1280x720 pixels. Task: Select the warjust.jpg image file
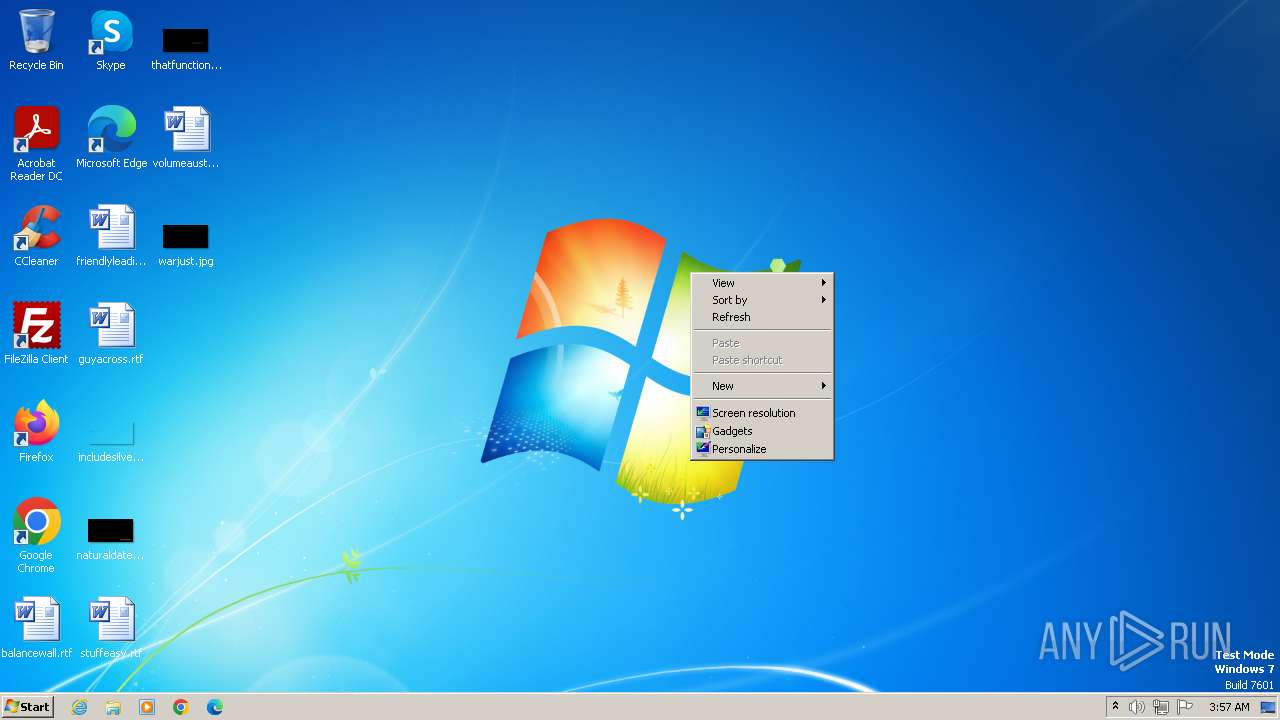[x=186, y=245]
